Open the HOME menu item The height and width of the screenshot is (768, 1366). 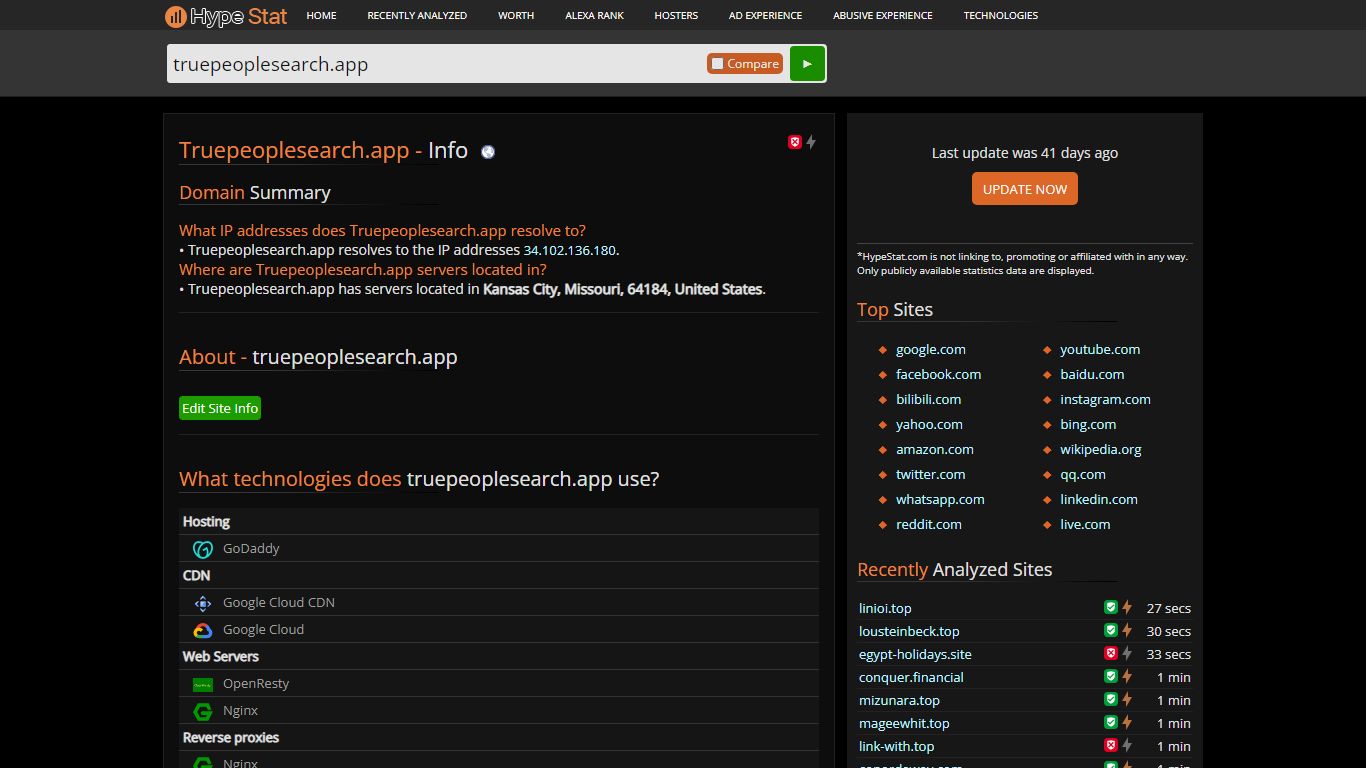321,16
